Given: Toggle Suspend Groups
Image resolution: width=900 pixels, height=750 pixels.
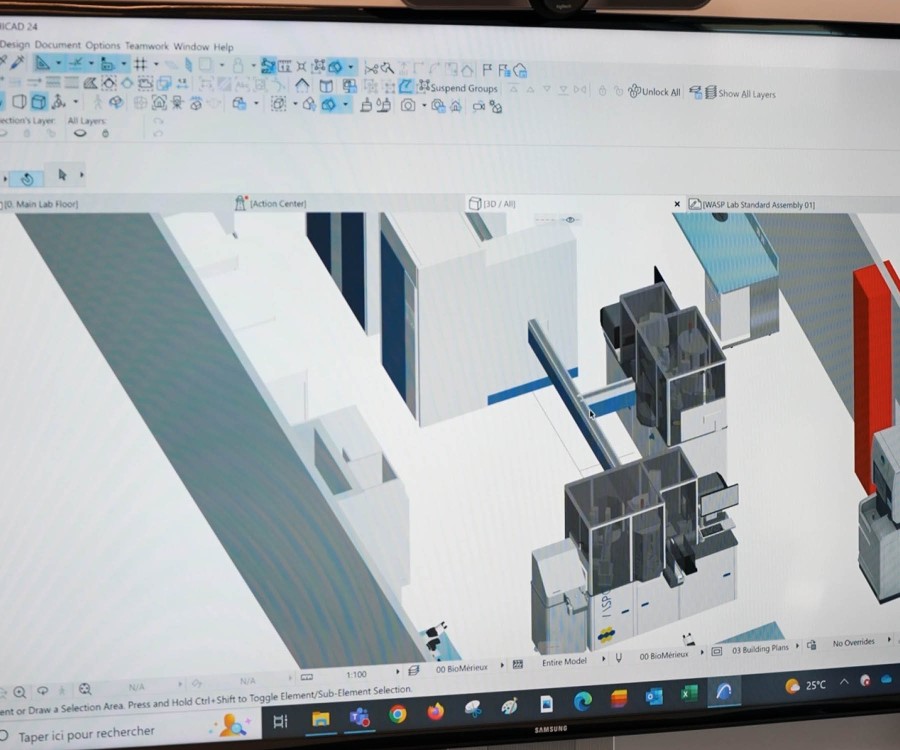Looking at the screenshot, I should click(x=456, y=88).
